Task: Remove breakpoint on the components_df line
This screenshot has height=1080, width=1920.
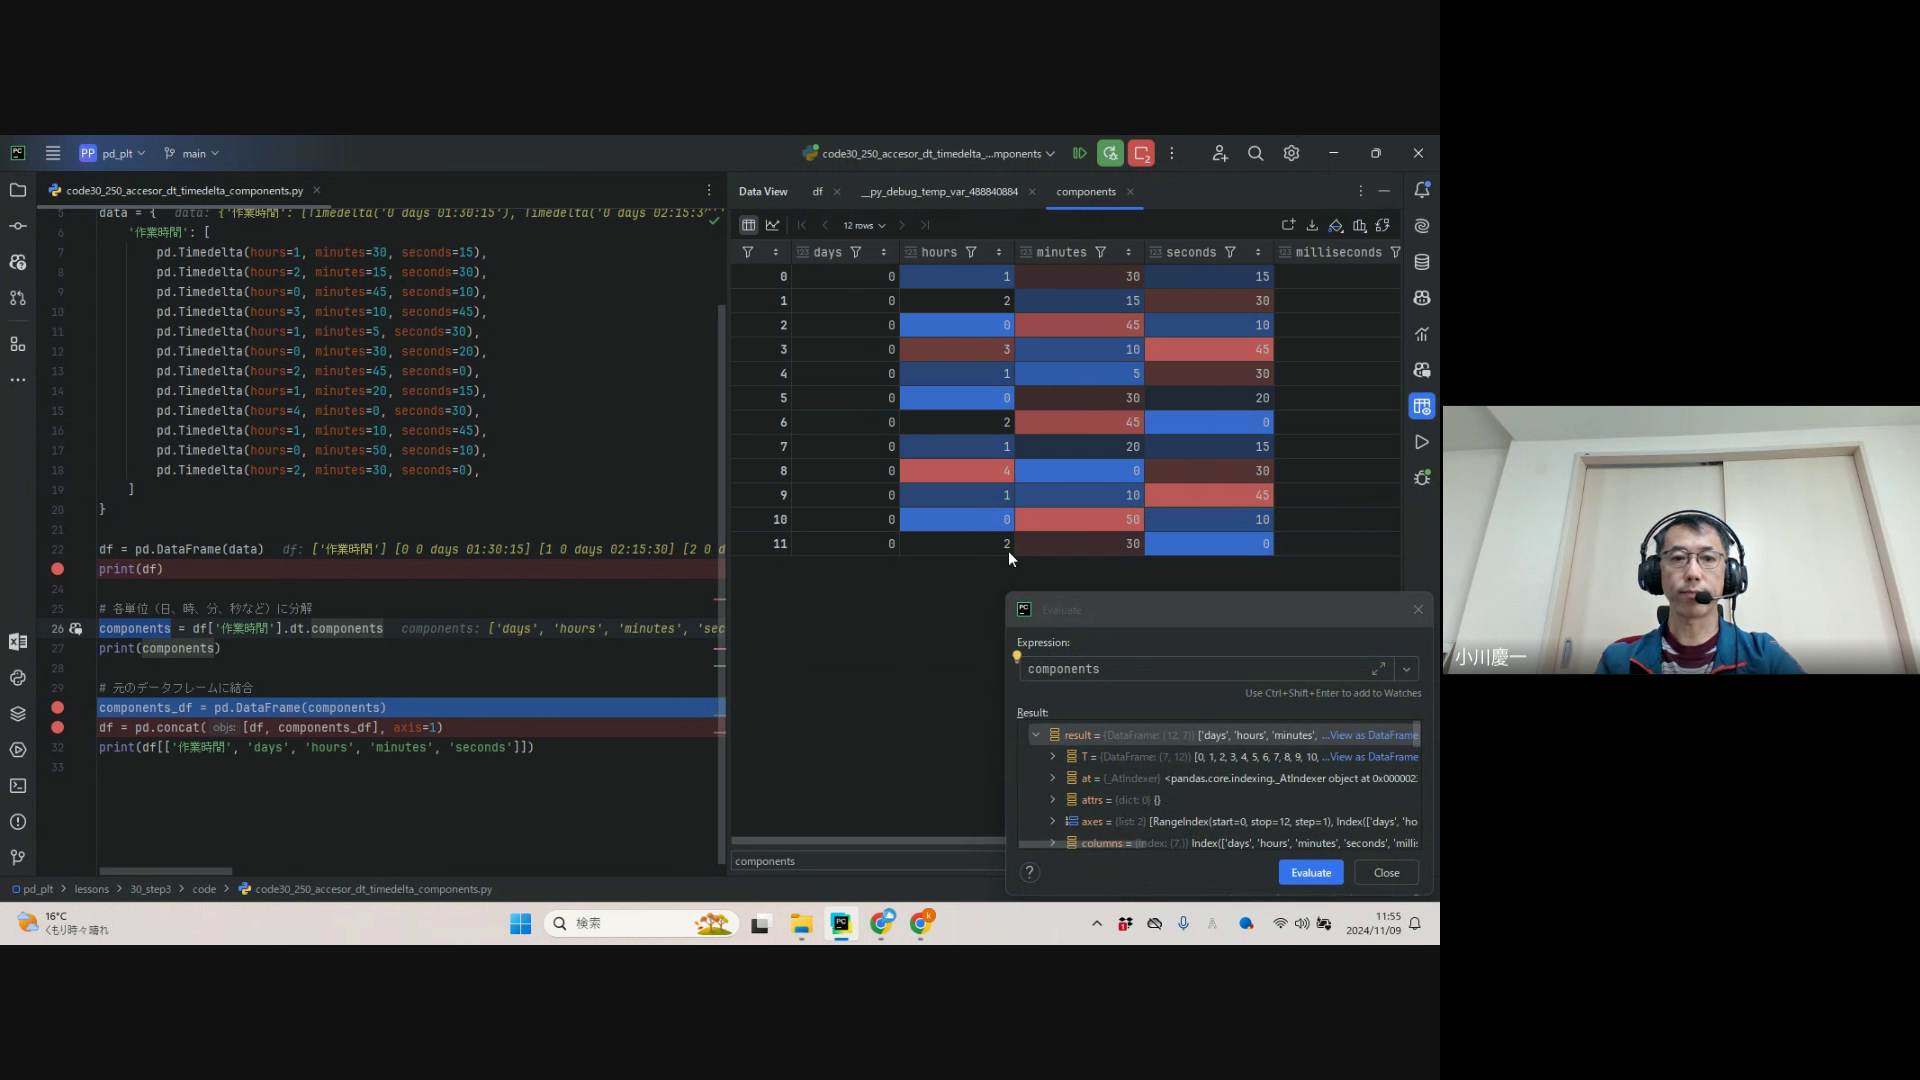Action: (58, 708)
